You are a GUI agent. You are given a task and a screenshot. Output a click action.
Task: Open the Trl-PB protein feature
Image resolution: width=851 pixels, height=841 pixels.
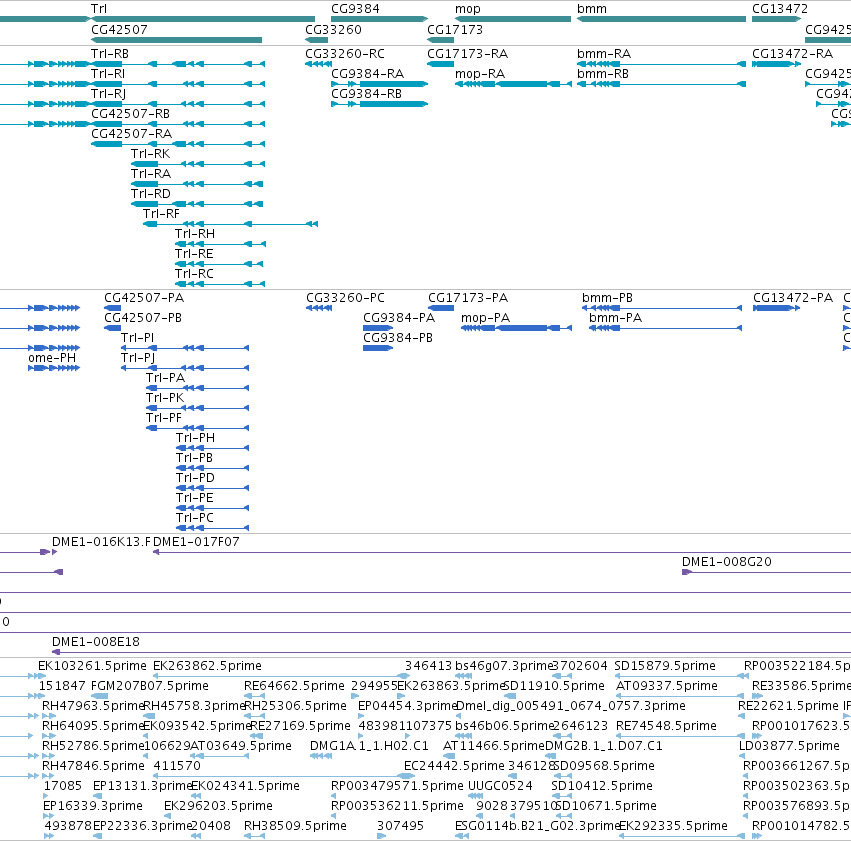coord(194,458)
